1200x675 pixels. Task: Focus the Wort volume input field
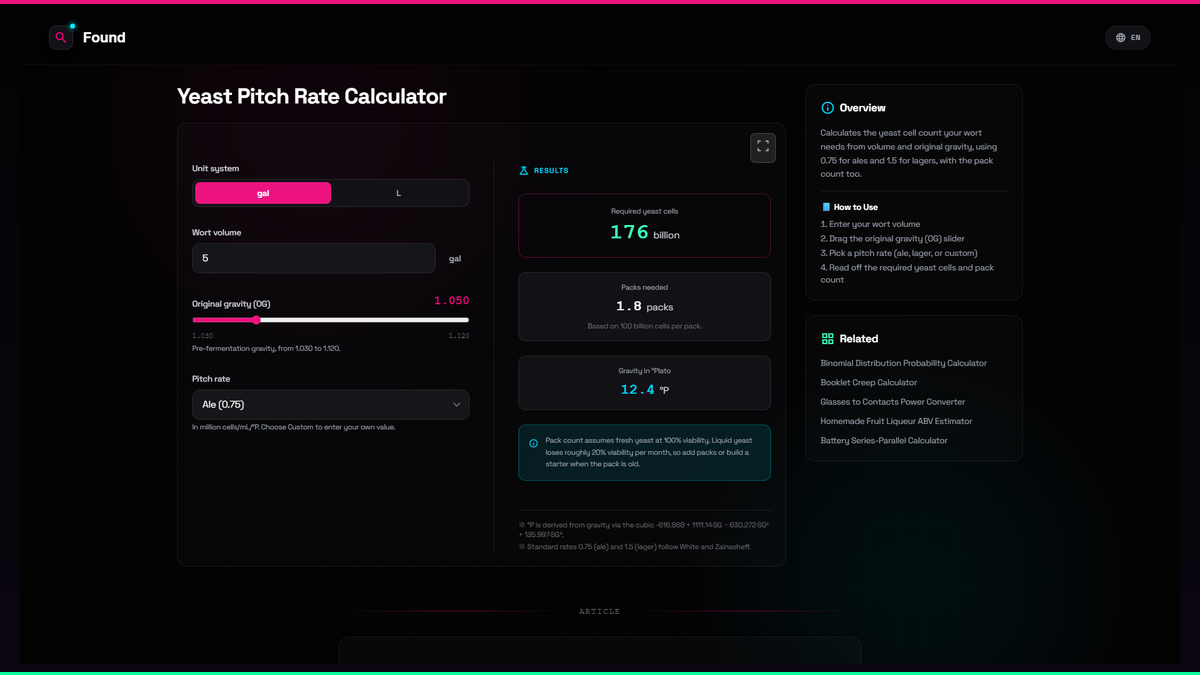314,258
